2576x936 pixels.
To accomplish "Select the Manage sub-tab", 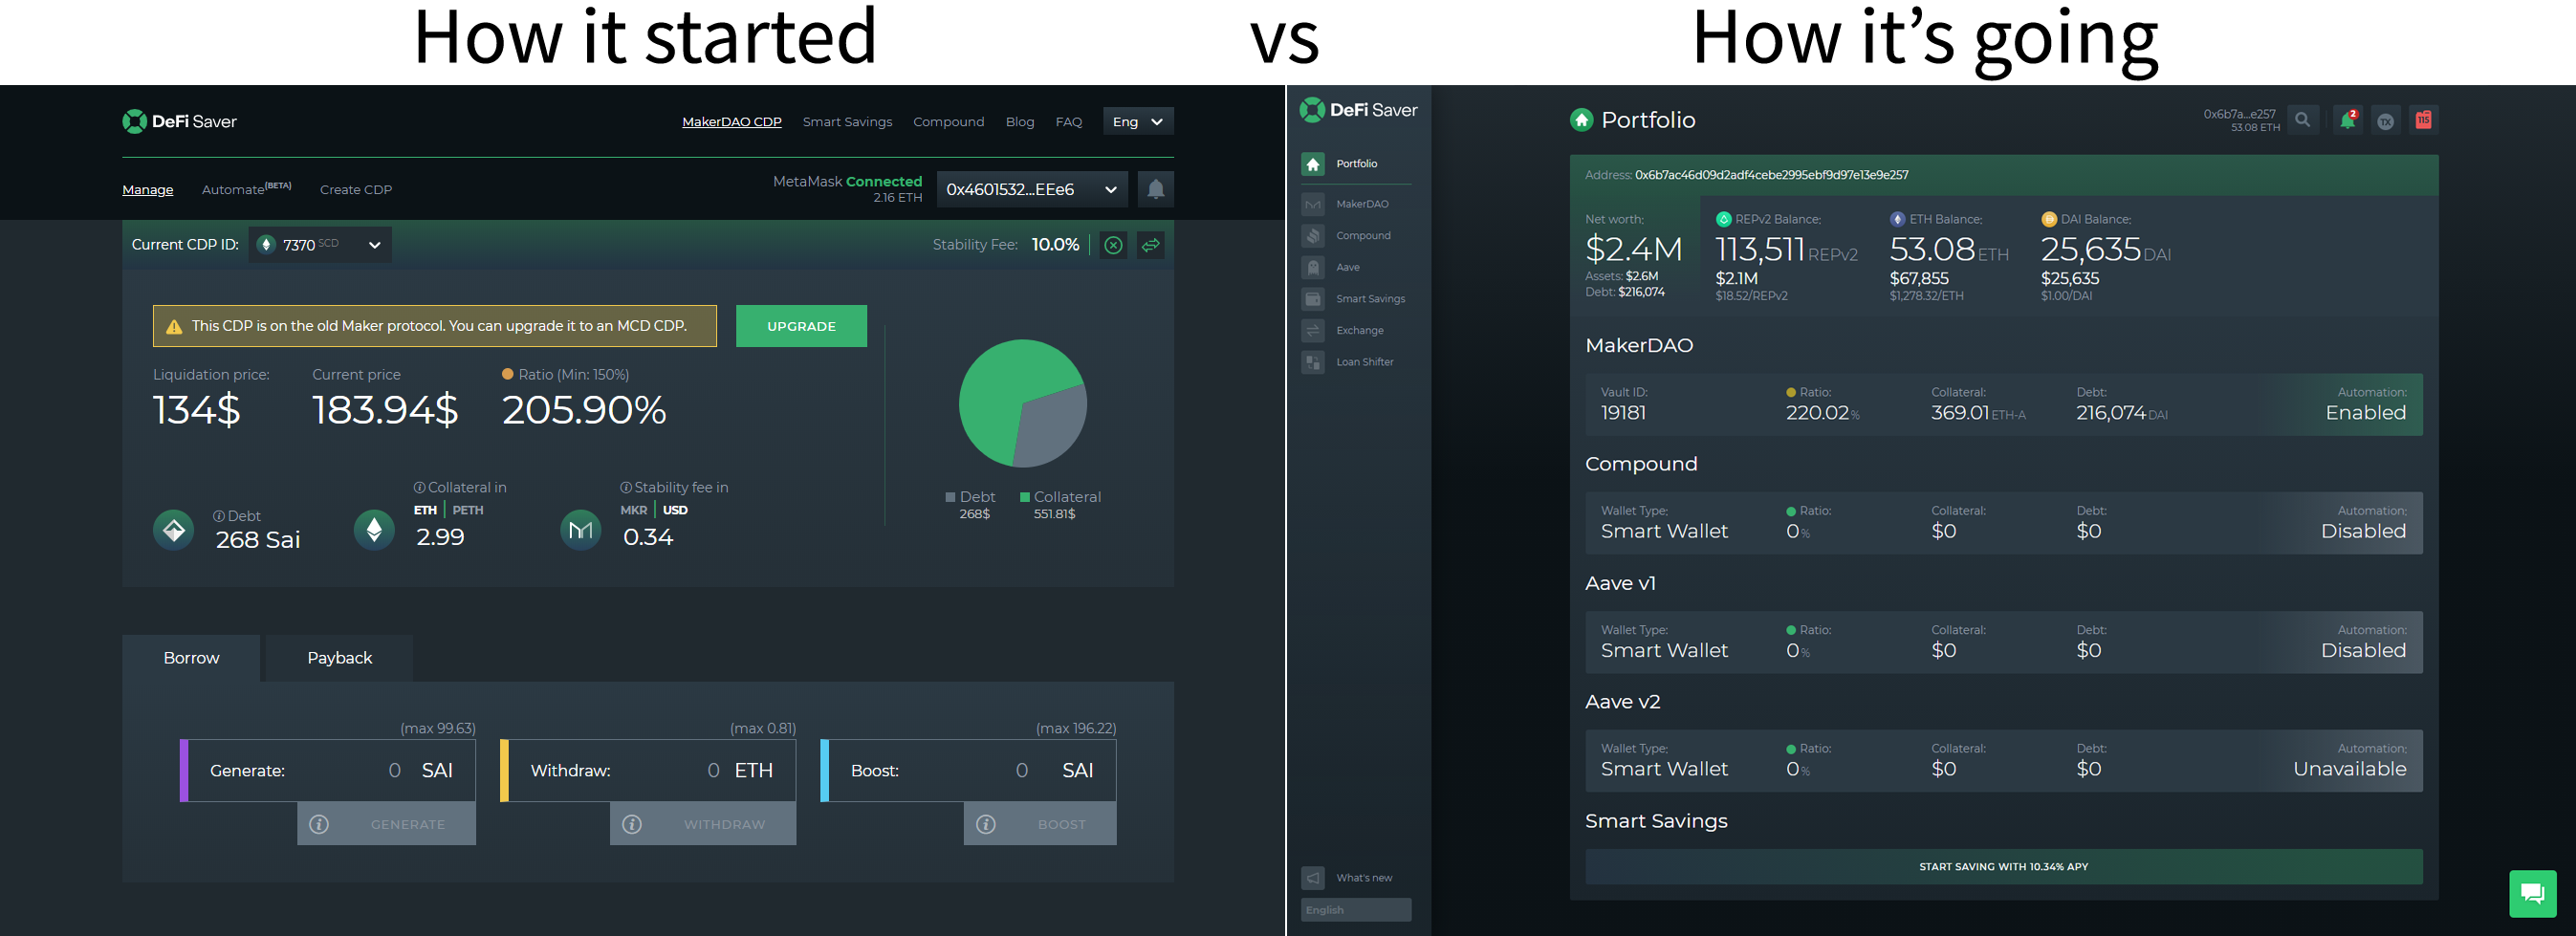I will click(x=148, y=190).
